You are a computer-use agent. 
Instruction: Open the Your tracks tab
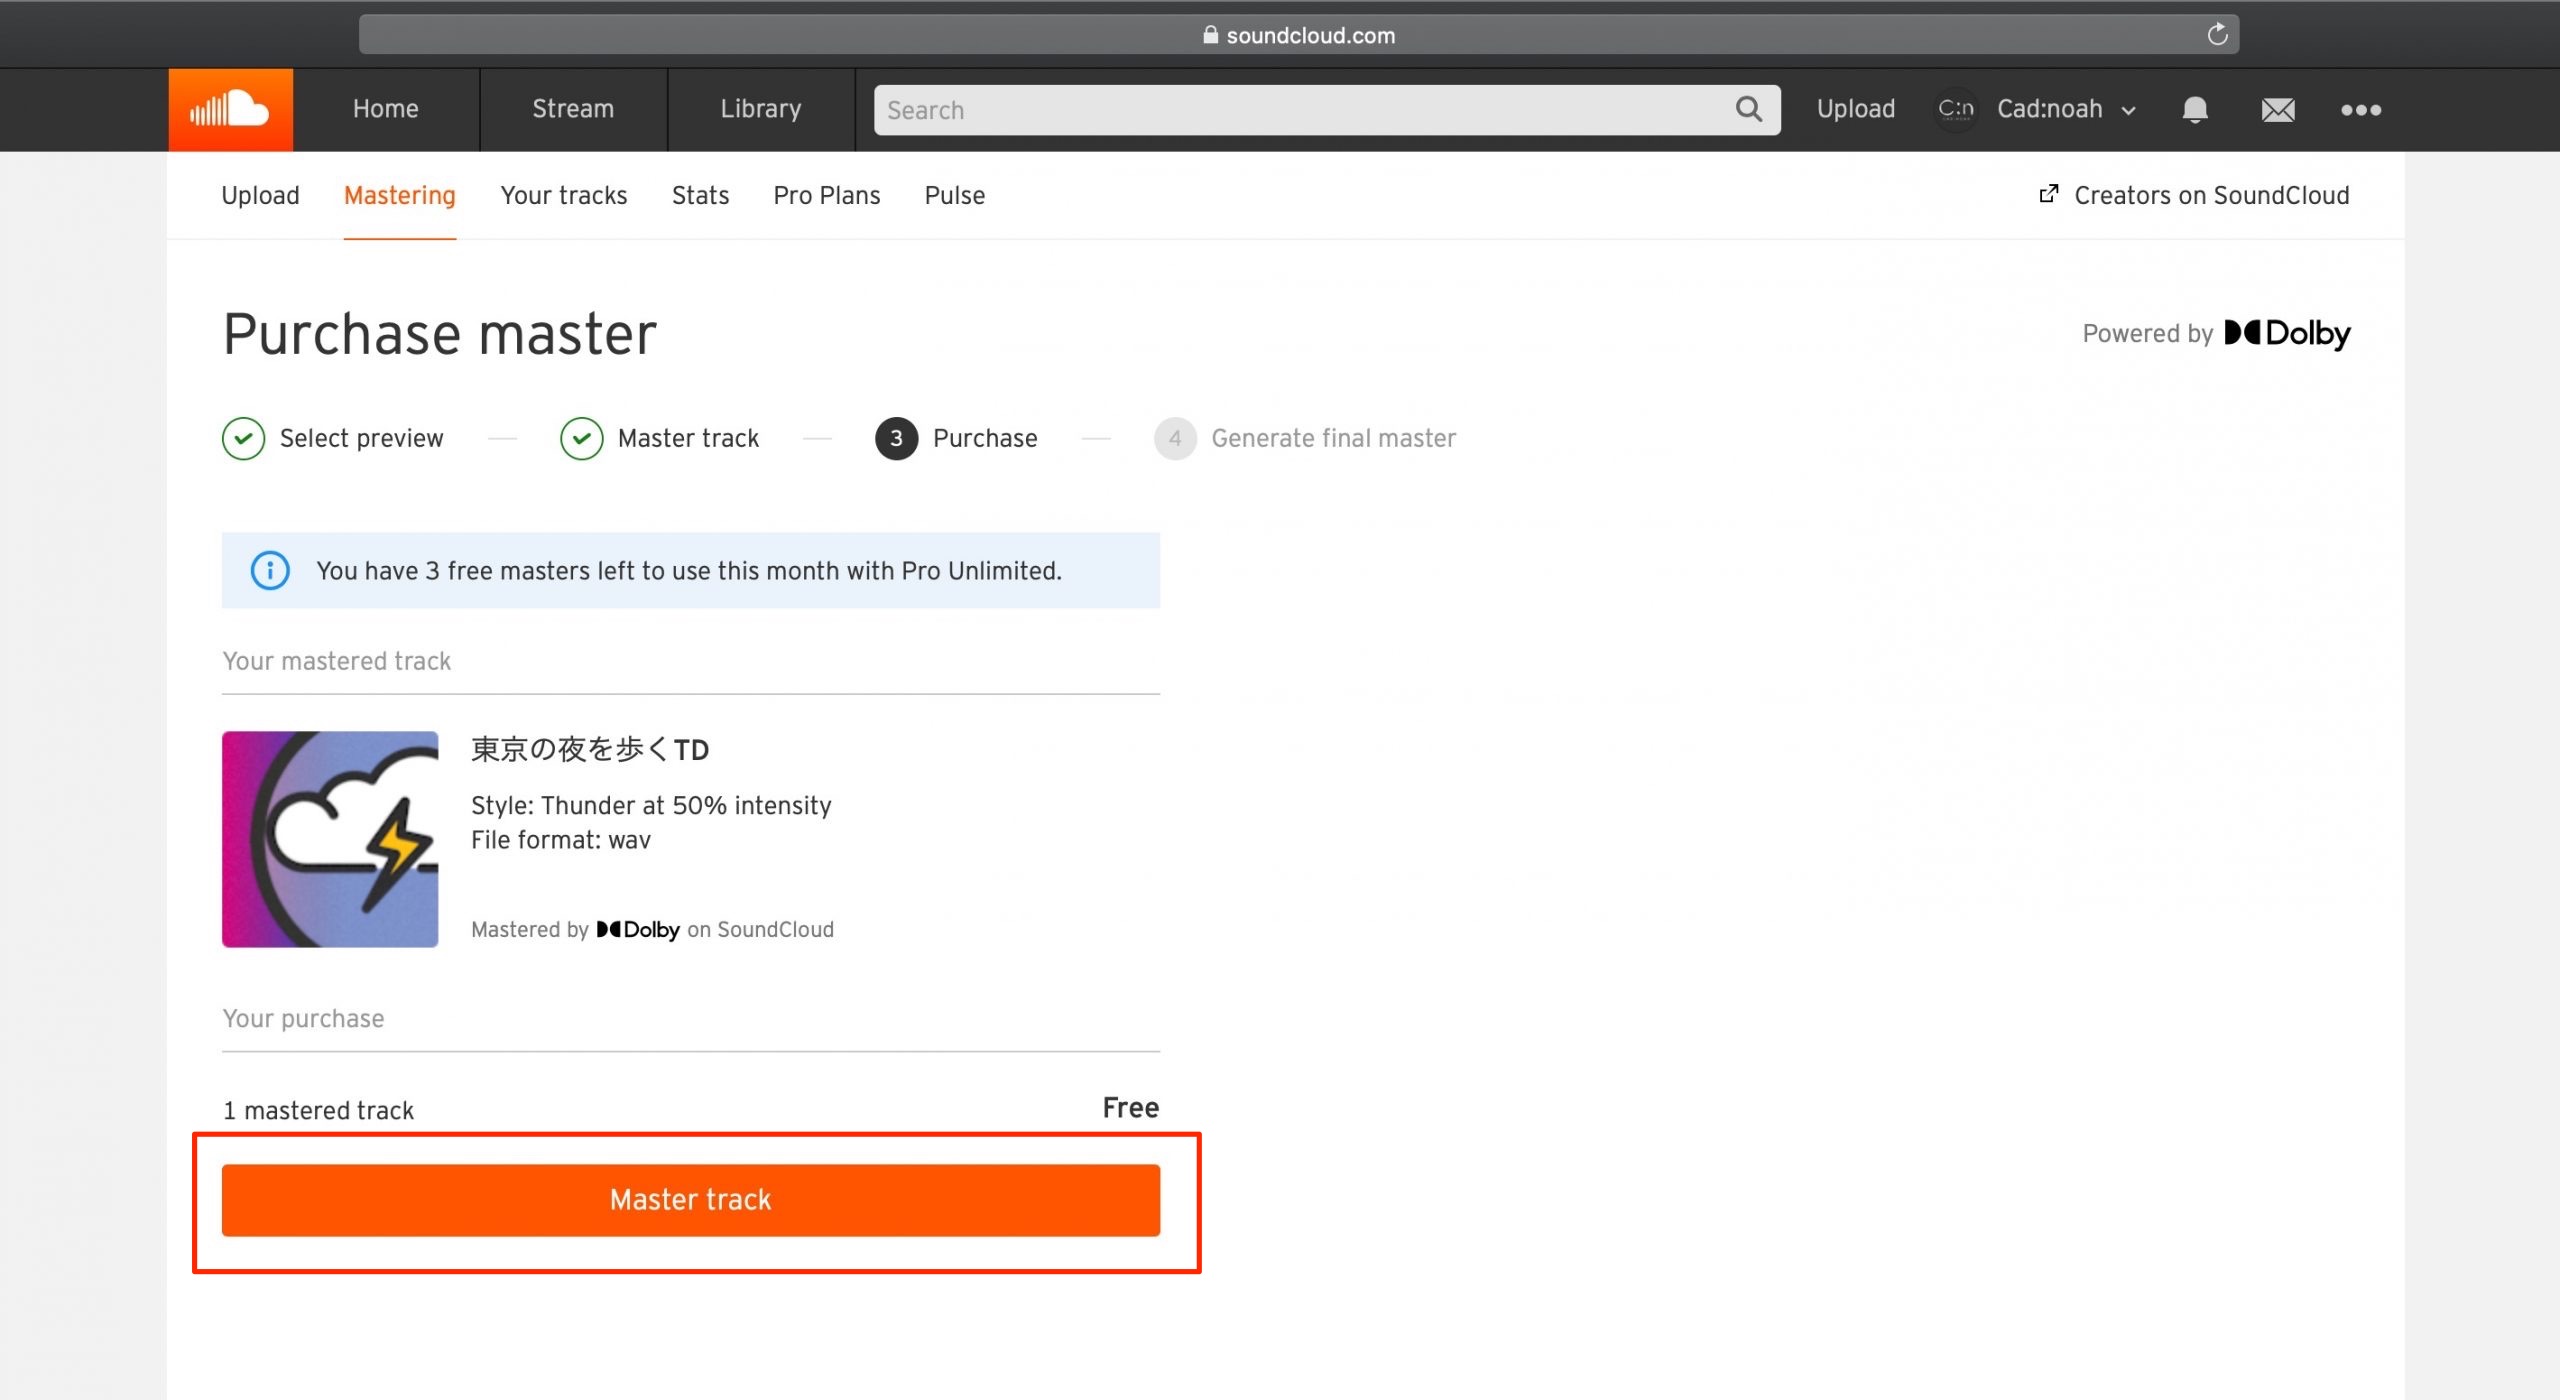pyautogui.click(x=564, y=195)
